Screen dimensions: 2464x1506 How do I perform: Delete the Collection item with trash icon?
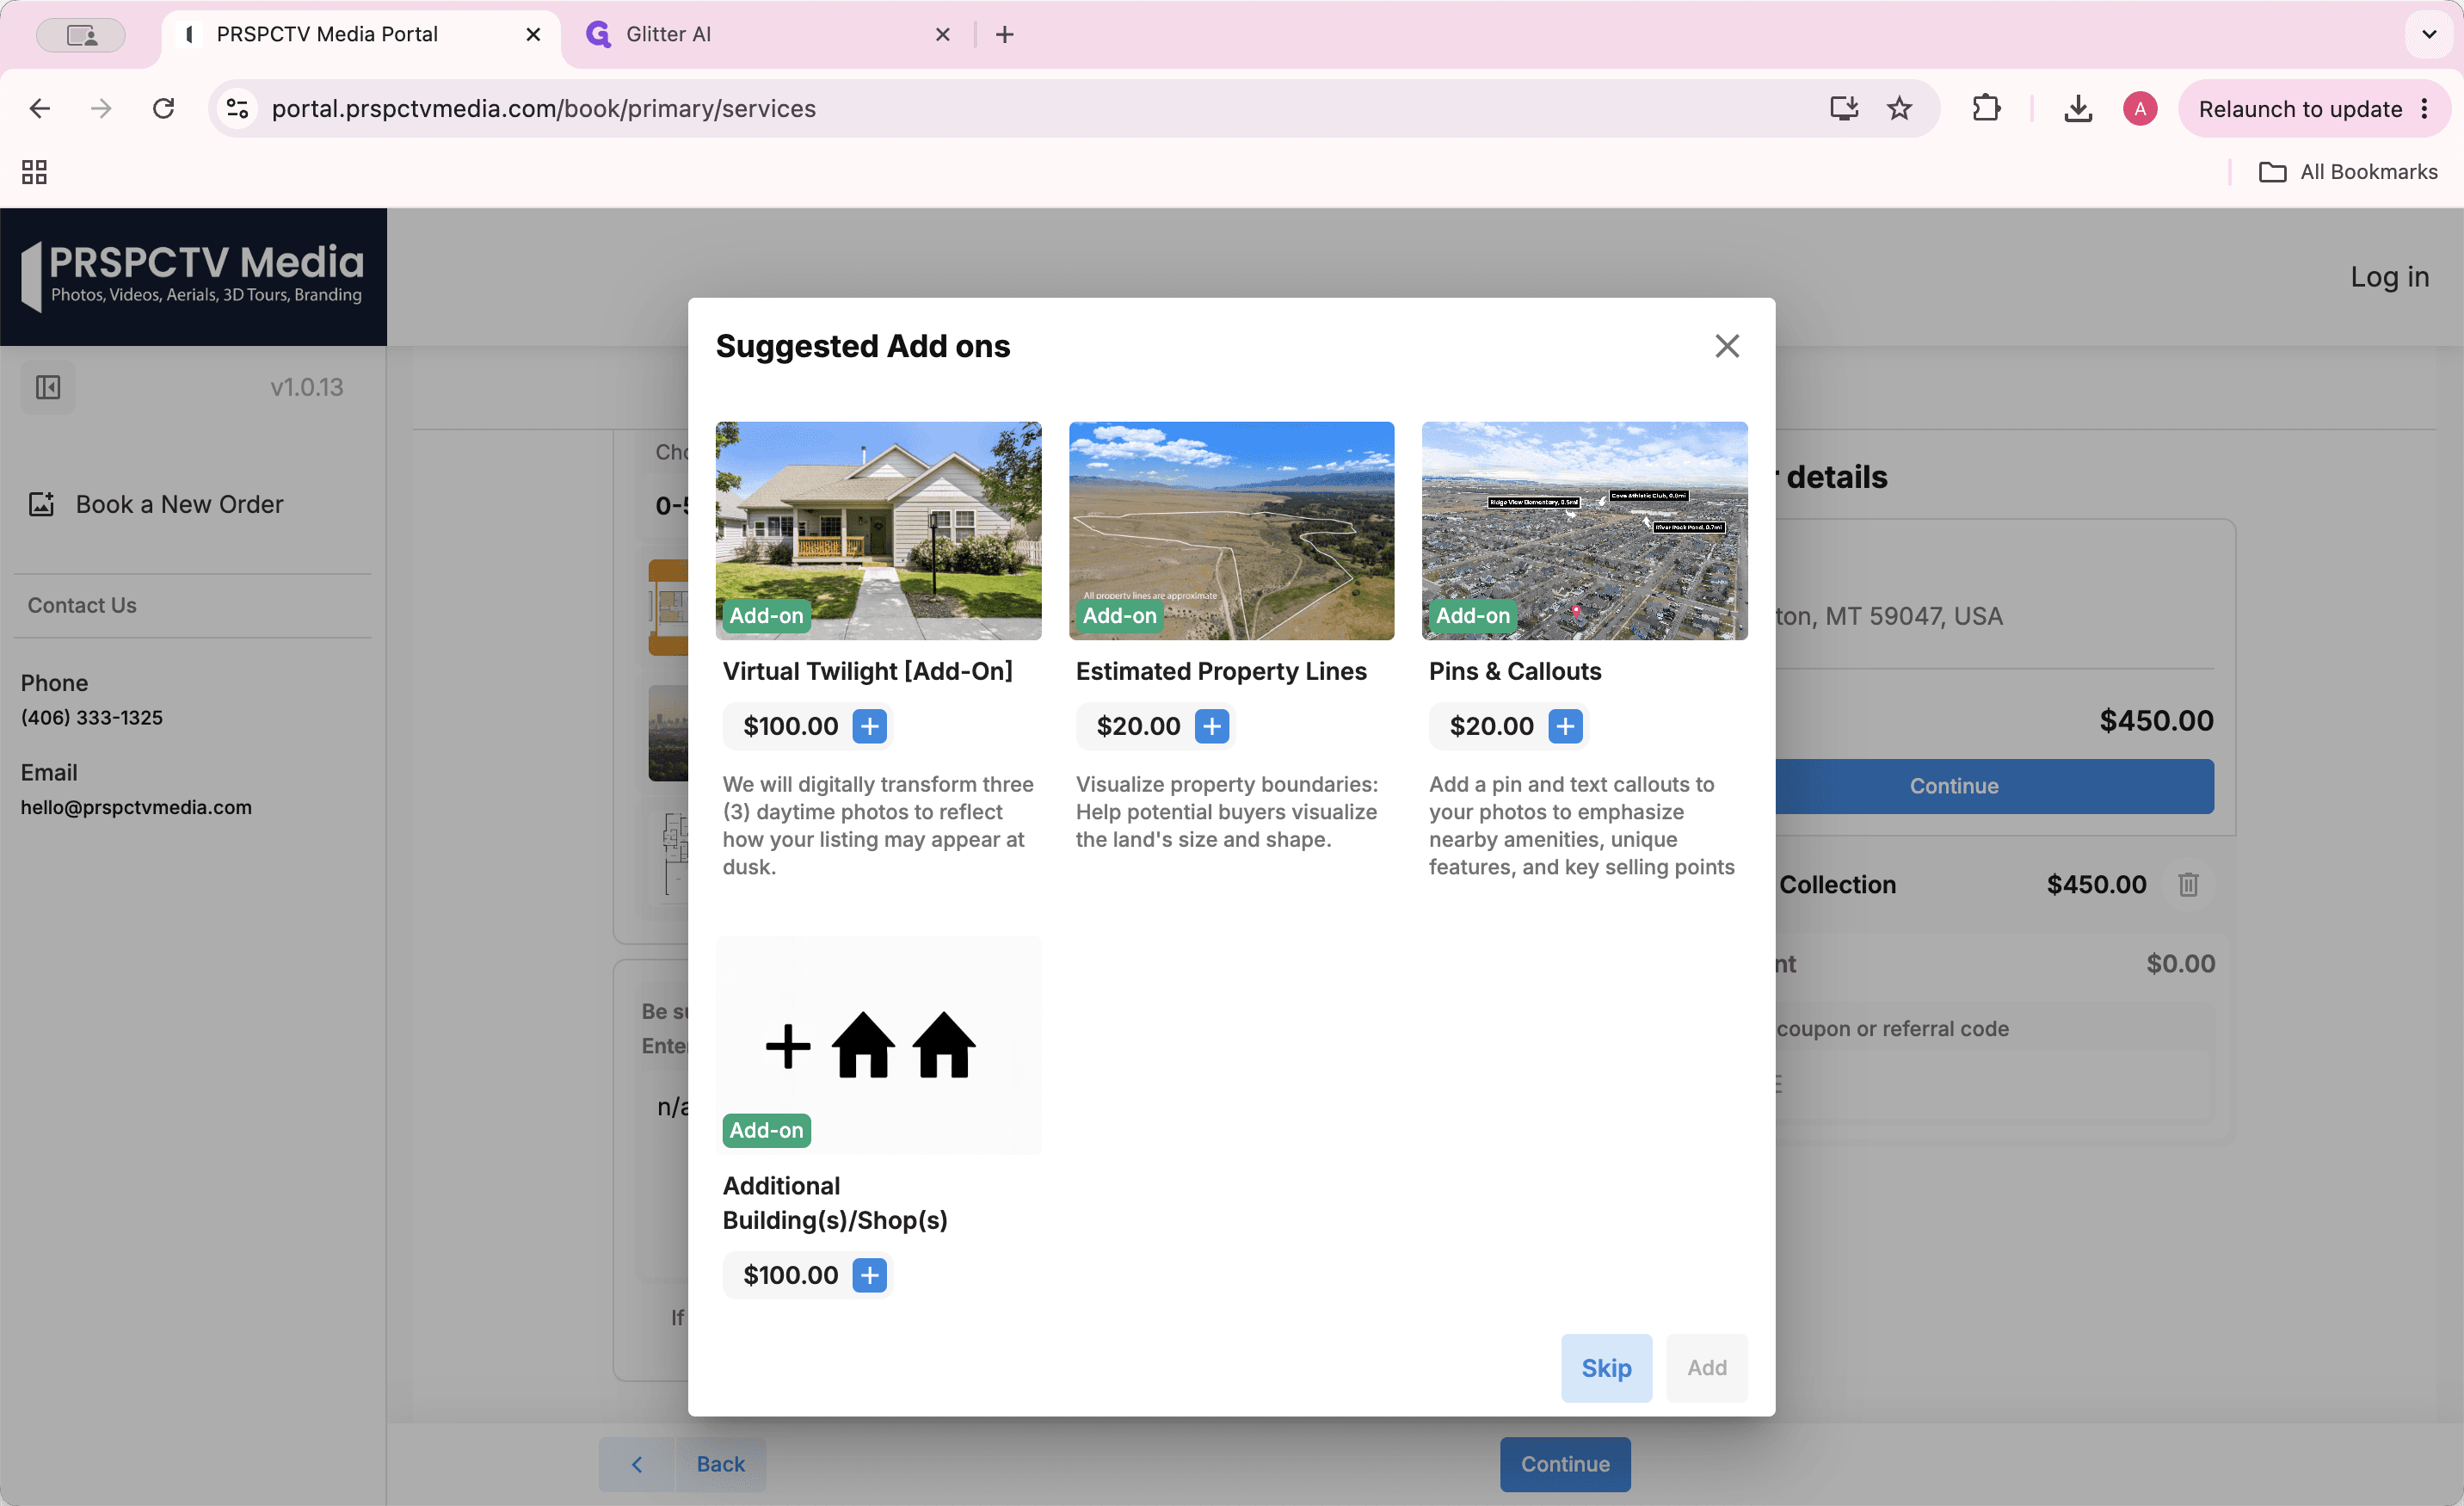click(2188, 884)
